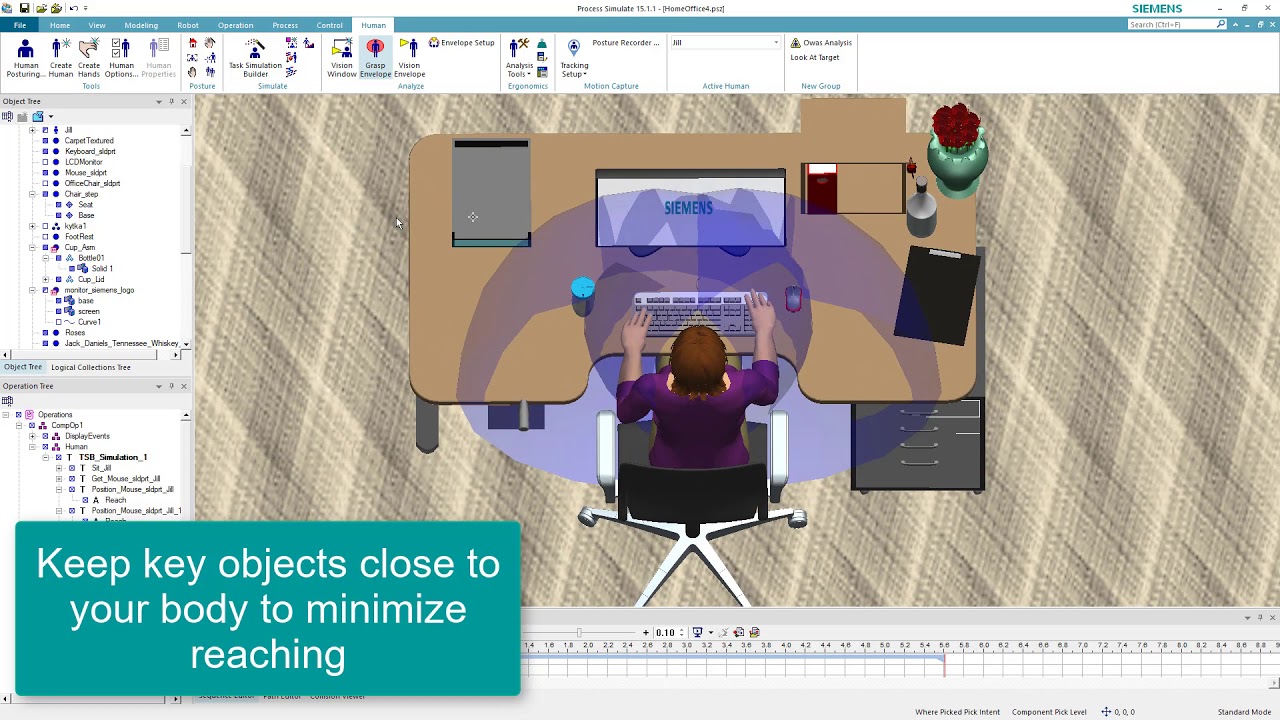Screen dimensions: 1280x720
Task: Switch to the Modeling ribbon tab
Action: 141,25
